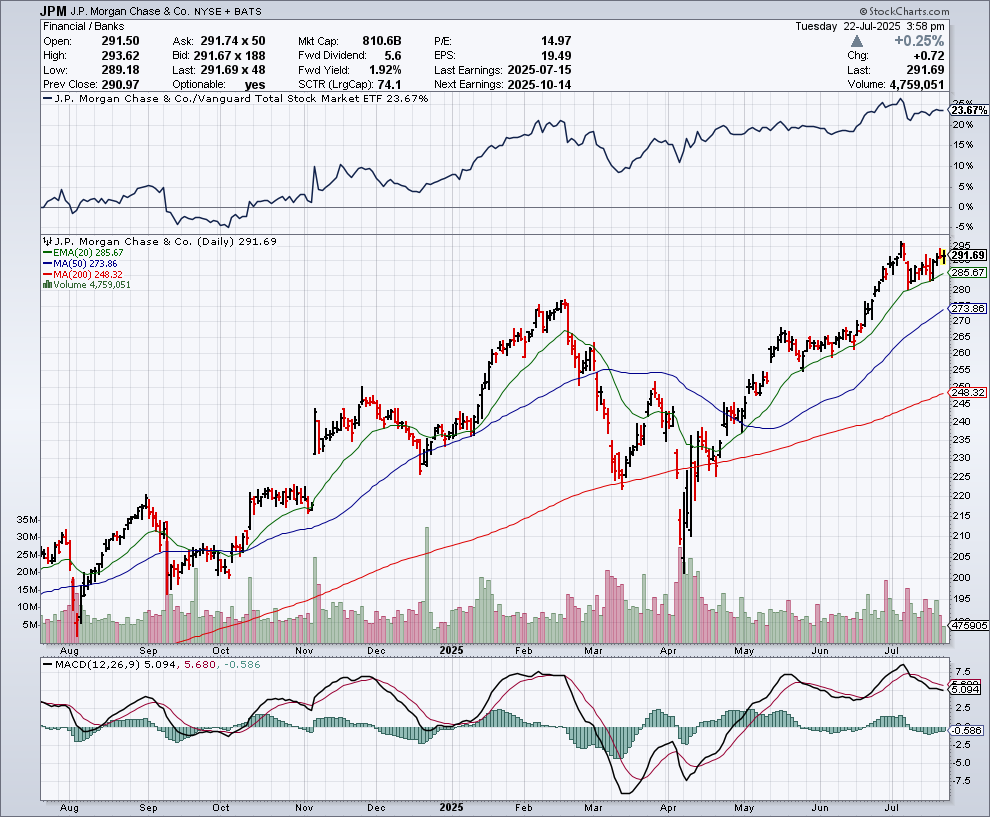Click the 280 label on the price axis
Viewport: 990px width, 817px height.
point(962,290)
